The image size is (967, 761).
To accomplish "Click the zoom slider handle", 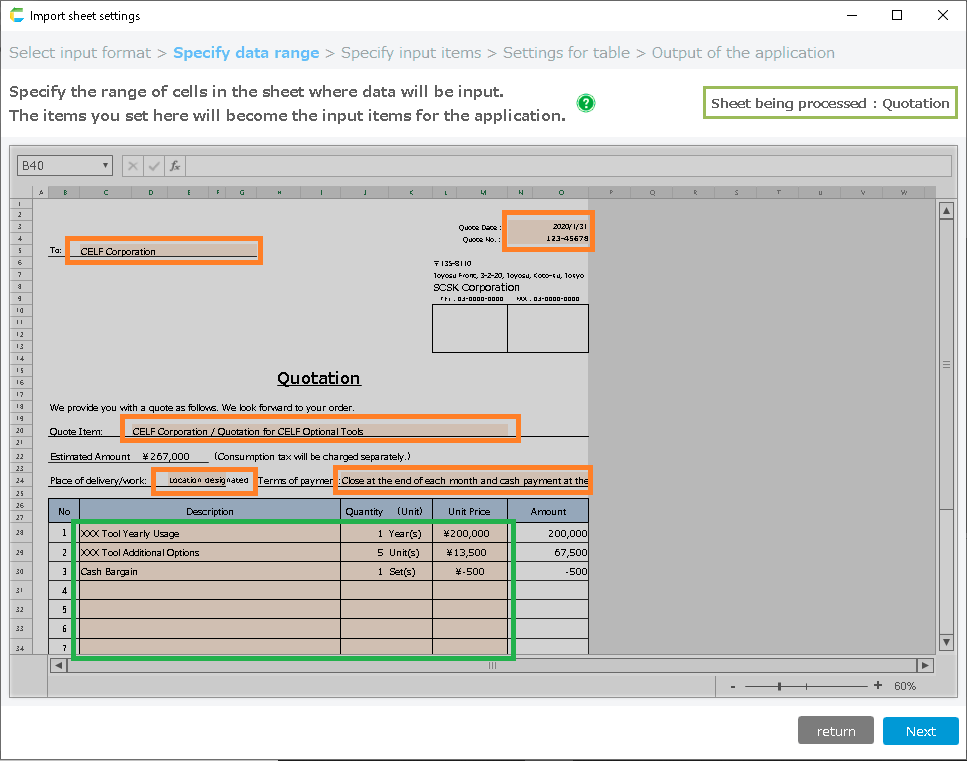I will 779,686.
